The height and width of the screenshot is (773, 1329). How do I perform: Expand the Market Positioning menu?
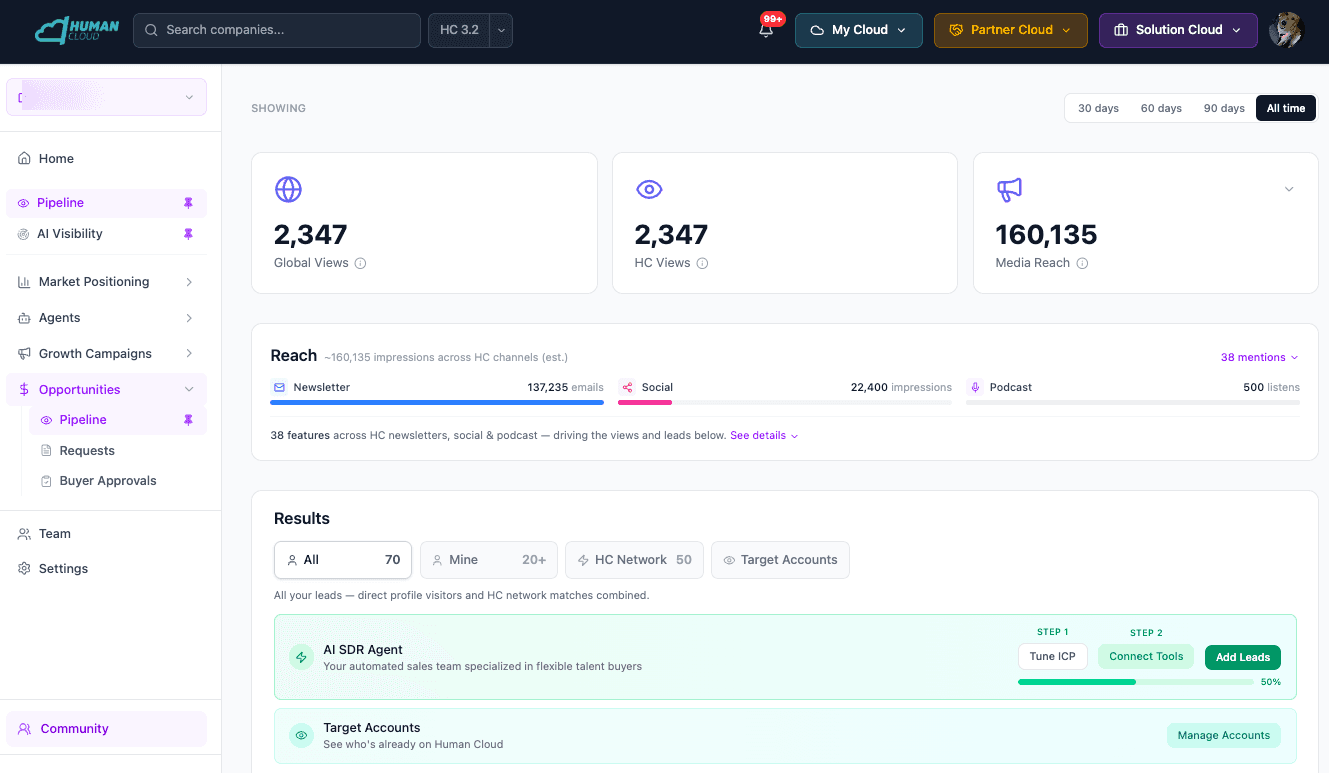[x=189, y=282]
